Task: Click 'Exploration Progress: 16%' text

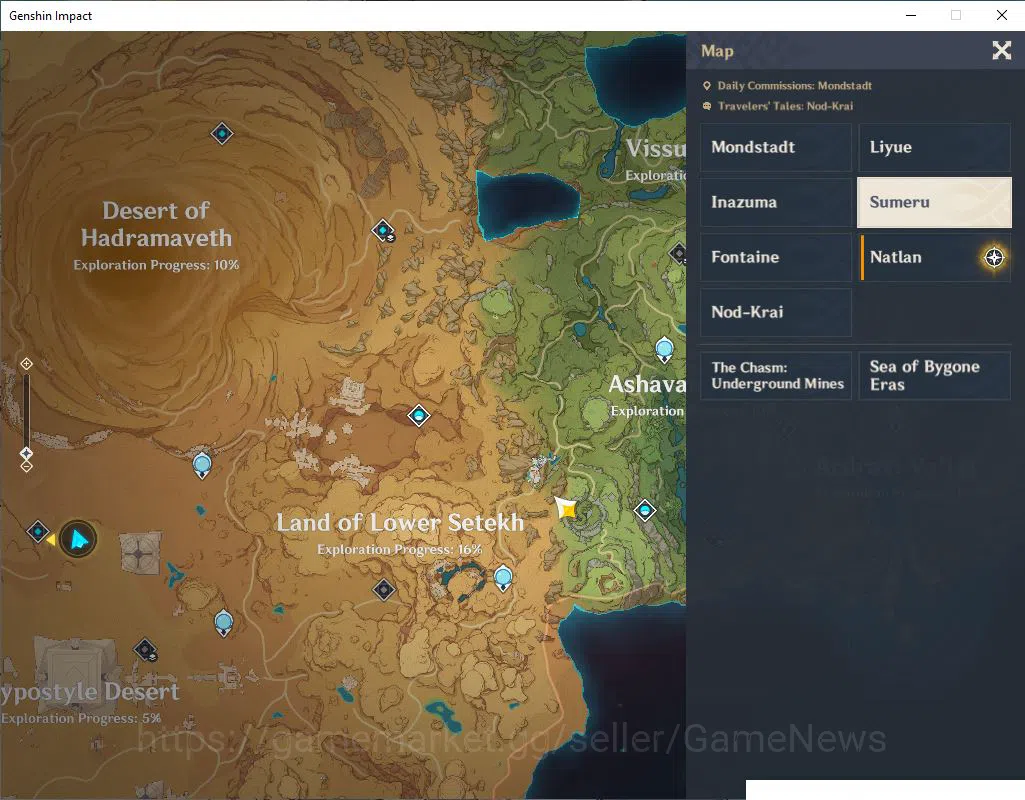Action: [x=399, y=550]
